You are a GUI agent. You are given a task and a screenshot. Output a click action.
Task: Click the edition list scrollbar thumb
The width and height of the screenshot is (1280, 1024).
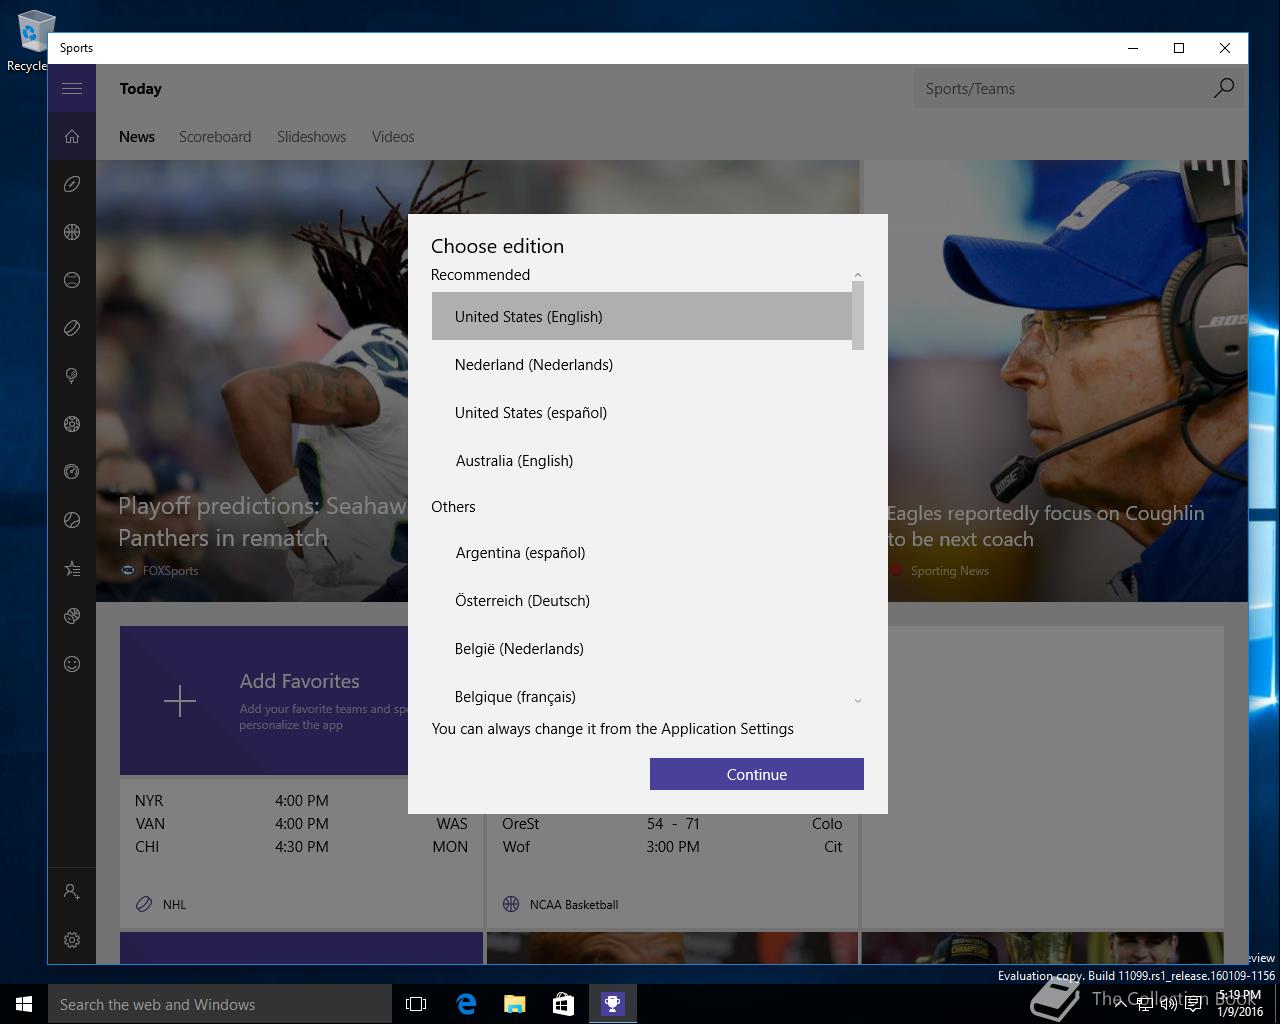857,316
